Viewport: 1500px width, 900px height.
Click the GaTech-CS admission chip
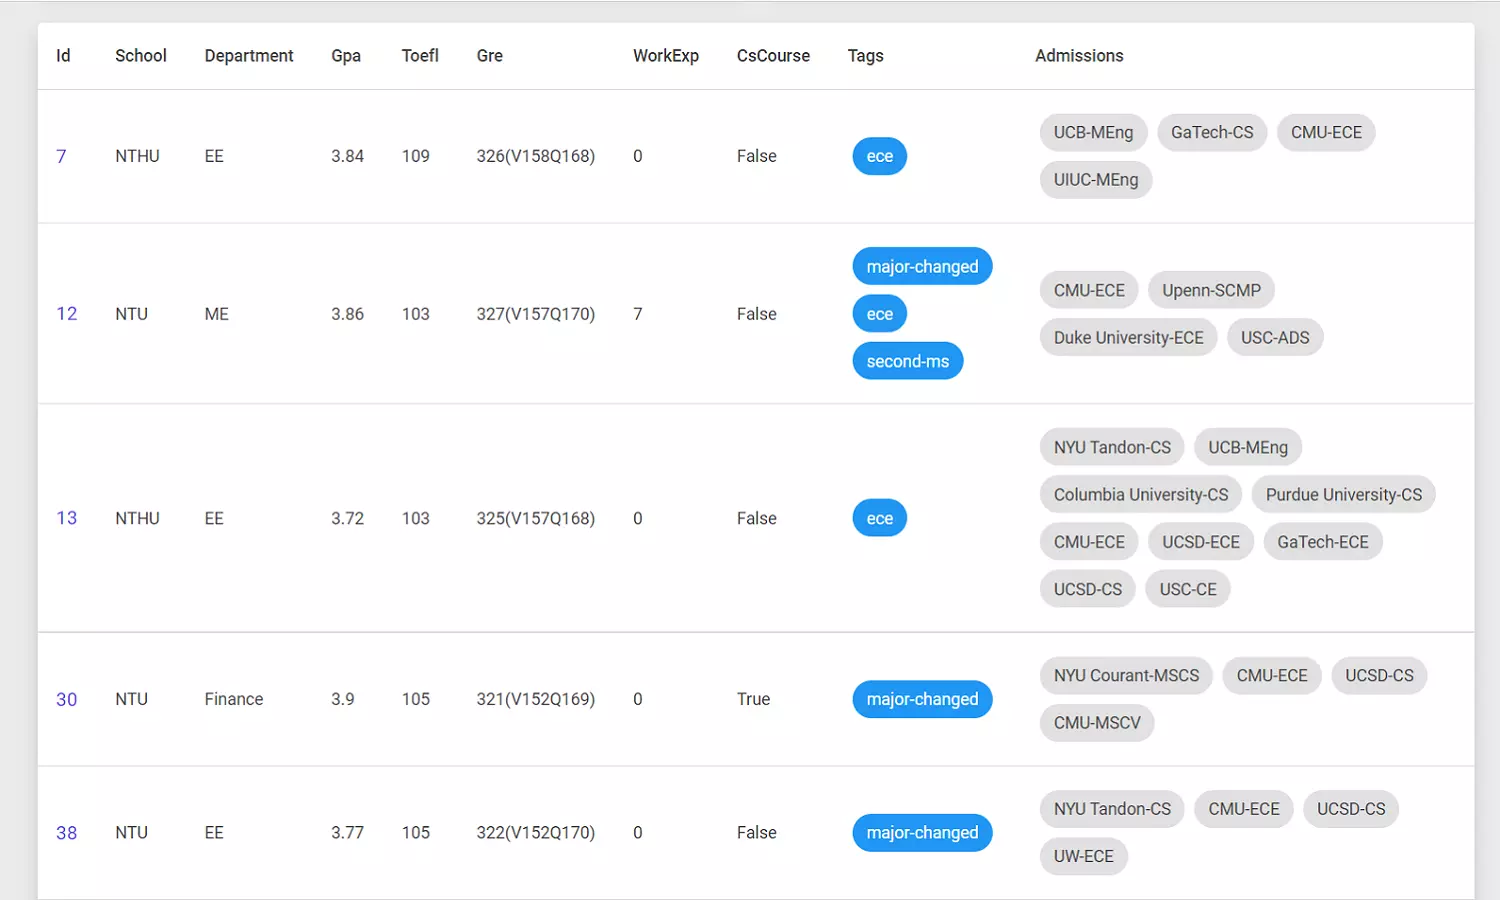coord(1211,132)
